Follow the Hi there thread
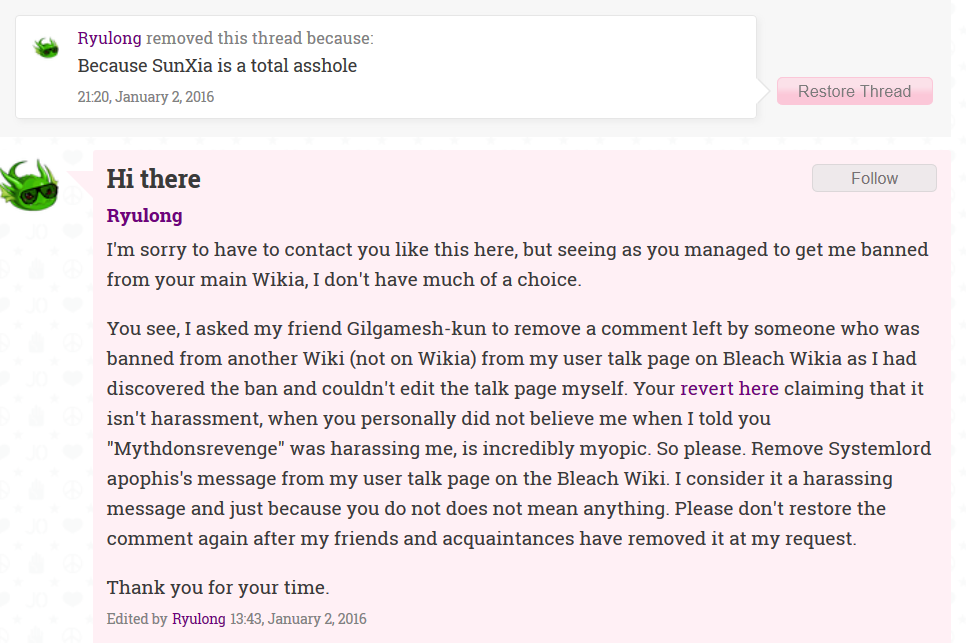The height and width of the screenshot is (643, 966). 874,178
